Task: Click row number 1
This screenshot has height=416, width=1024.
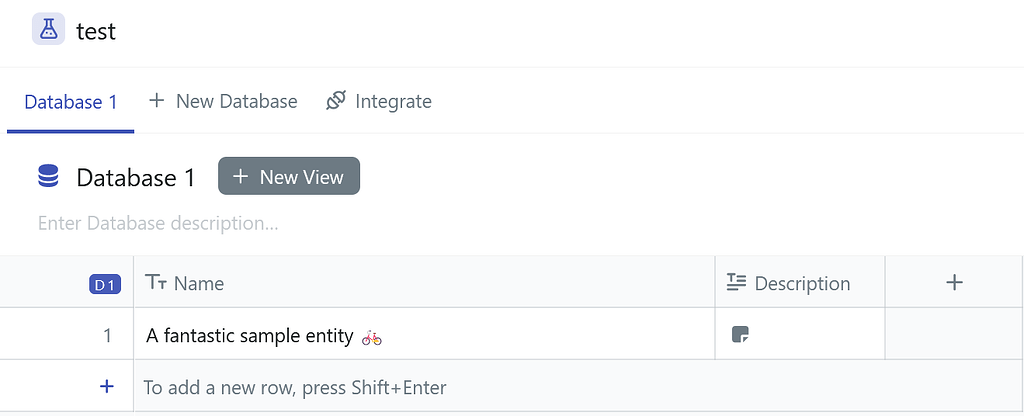Action: pos(107,336)
